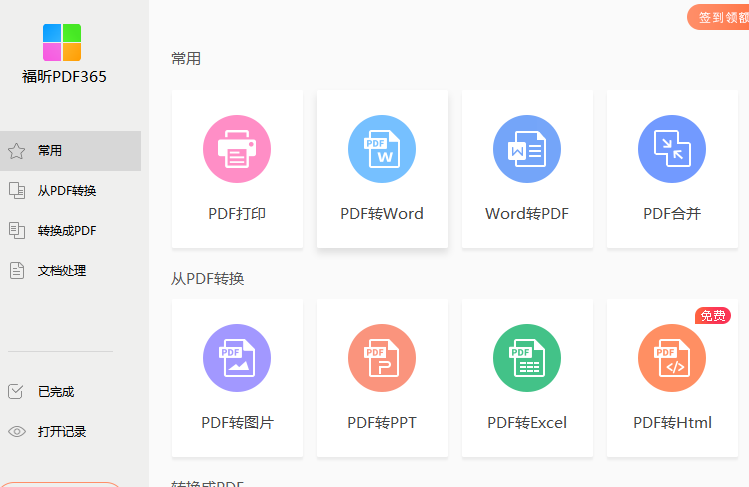
Task: Click the PDF转Html label text
Action: click(672, 423)
